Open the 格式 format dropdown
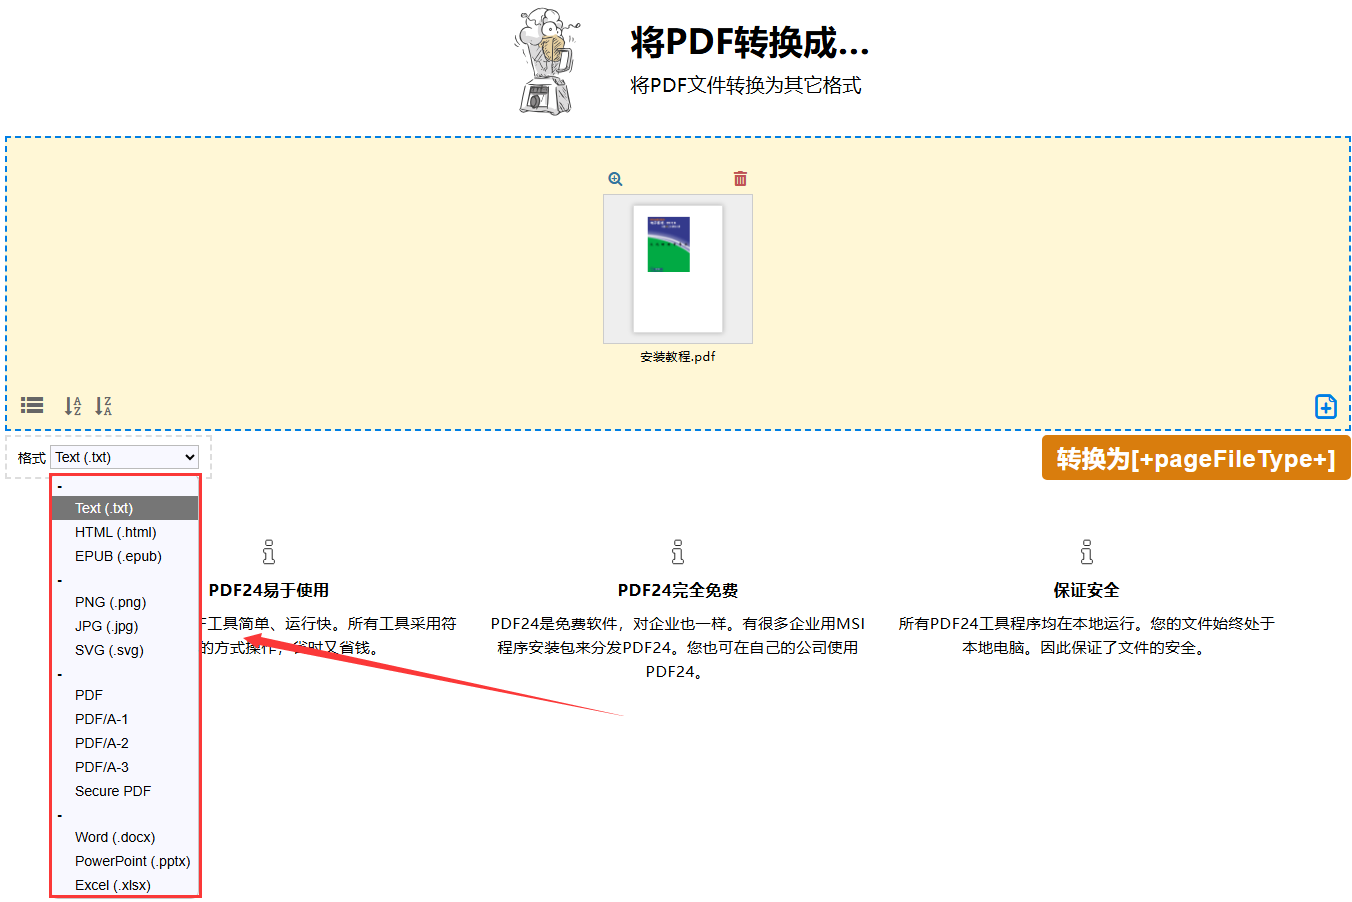This screenshot has height=902, width=1352. [x=124, y=457]
